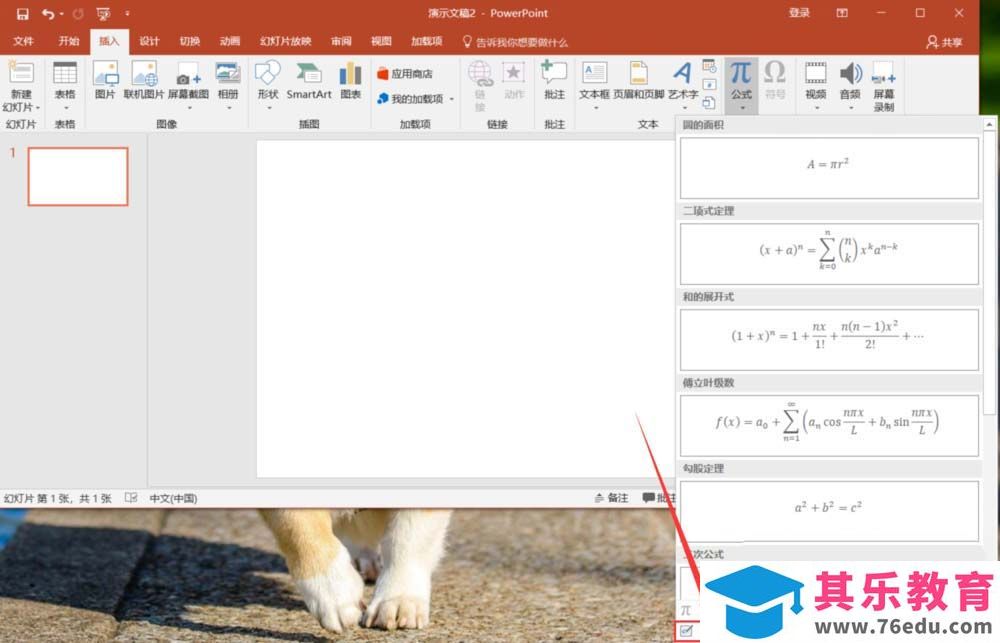Expand the Undo history dropdown arrow
Image resolution: width=1000 pixels, height=643 pixels.
coord(62,13)
